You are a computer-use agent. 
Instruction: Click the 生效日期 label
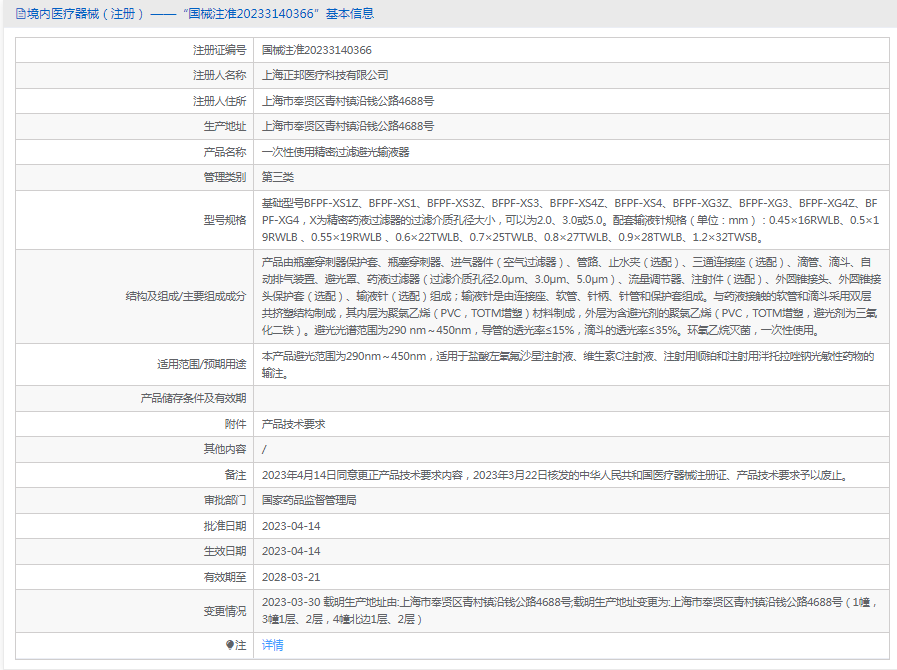tap(225, 551)
